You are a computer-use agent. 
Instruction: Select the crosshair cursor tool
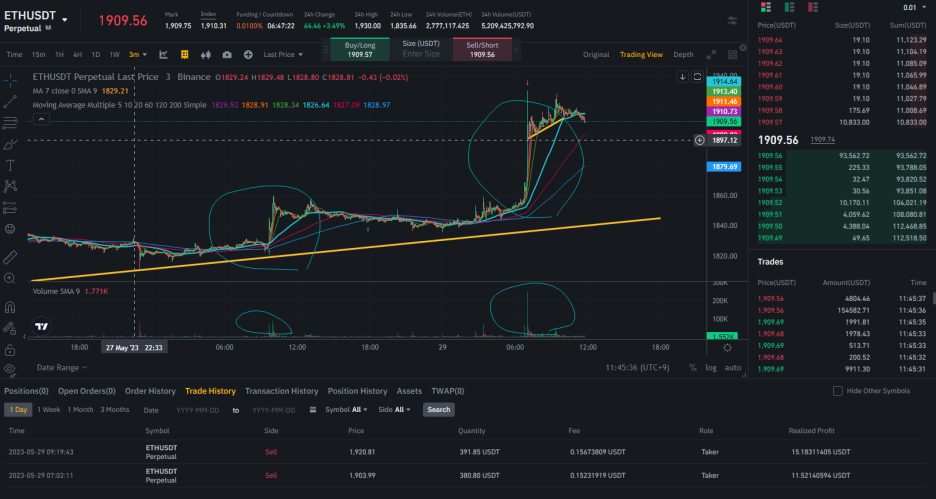(x=10, y=80)
